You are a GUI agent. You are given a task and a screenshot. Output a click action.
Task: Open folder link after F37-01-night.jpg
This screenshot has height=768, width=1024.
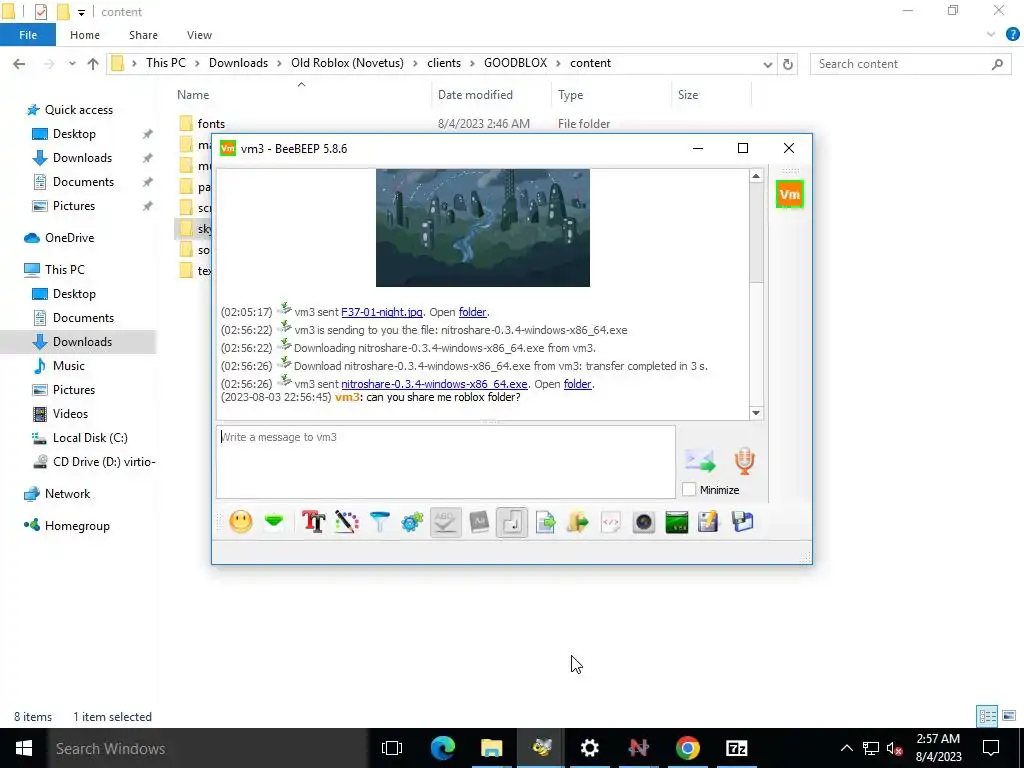(x=472, y=312)
